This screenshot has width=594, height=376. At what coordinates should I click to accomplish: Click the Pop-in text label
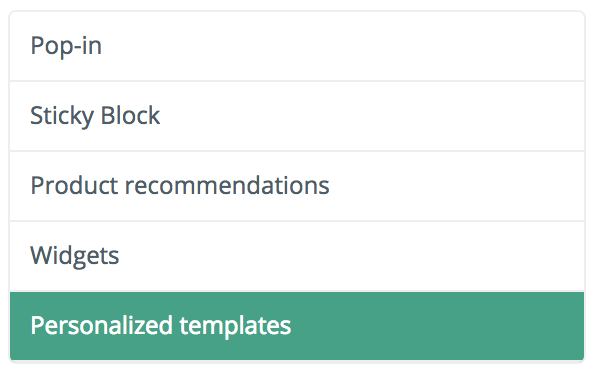click(66, 46)
